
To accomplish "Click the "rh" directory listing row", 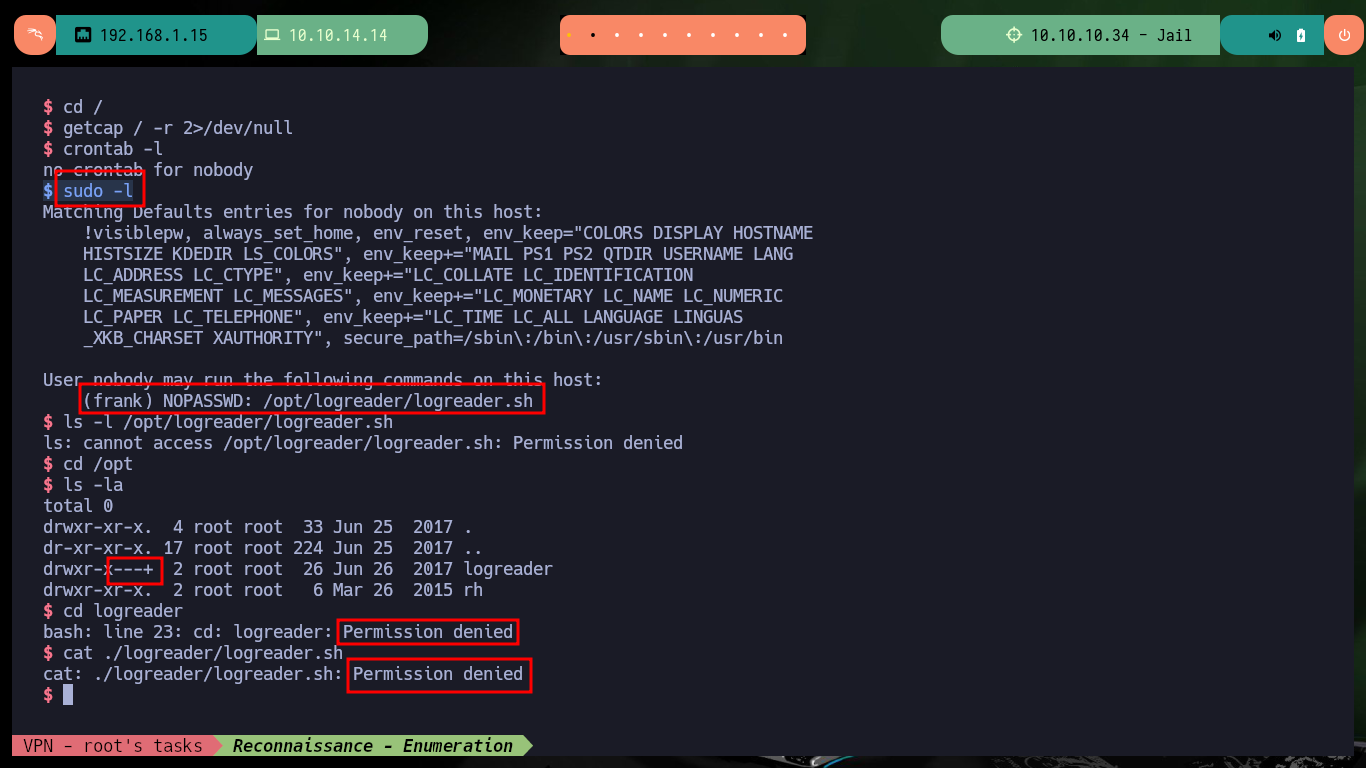I will (263, 590).
